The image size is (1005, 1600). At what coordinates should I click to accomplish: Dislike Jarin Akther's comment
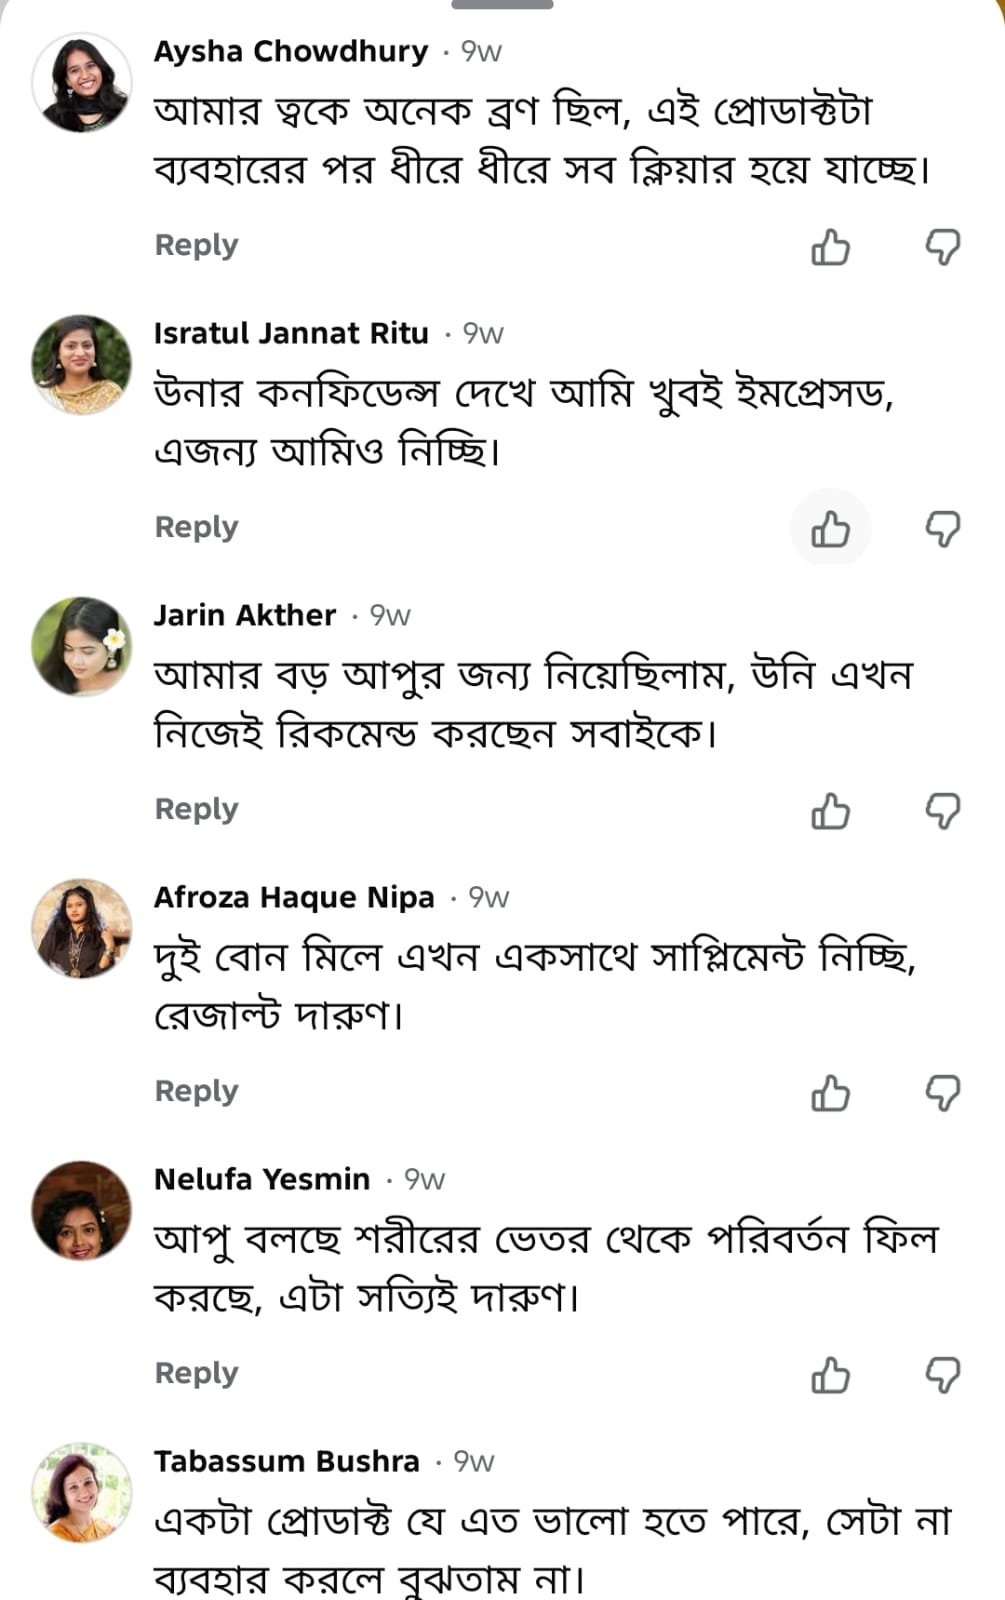942,810
